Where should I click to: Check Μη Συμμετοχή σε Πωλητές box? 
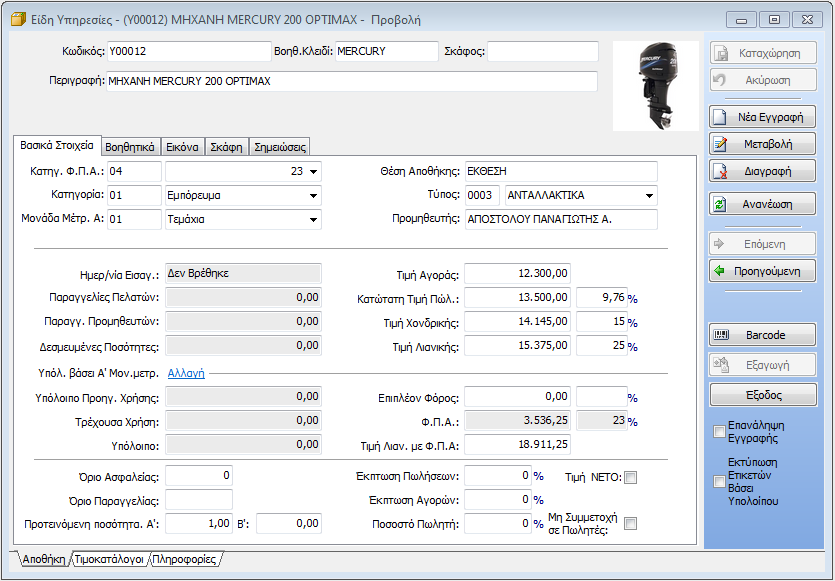(x=631, y=524)
